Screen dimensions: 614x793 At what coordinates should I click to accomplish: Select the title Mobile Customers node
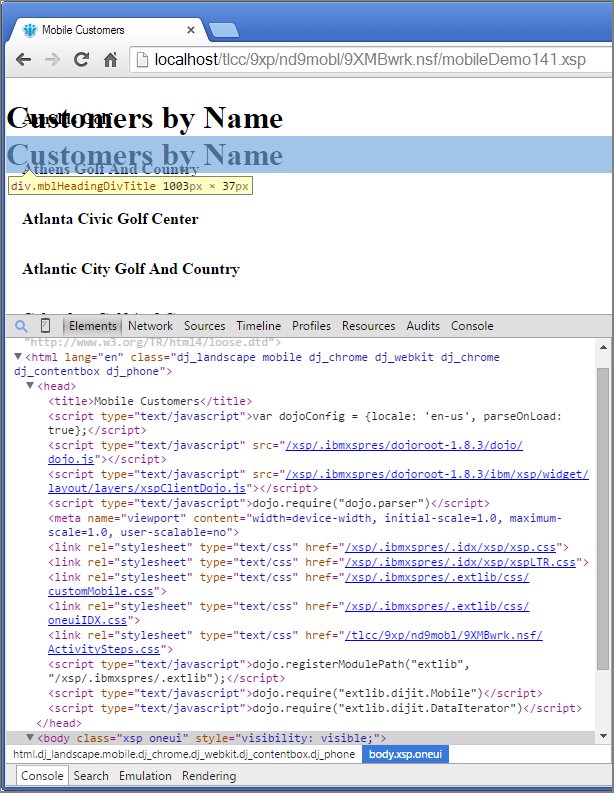click(x=150, y=401)
